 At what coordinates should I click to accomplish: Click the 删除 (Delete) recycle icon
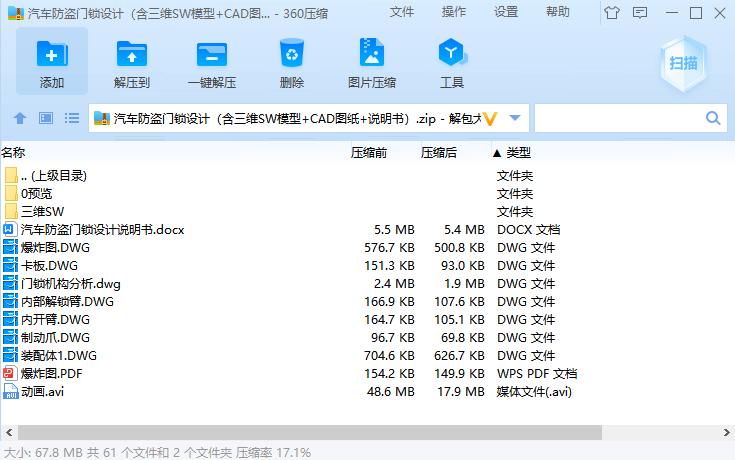pyautogui.click(x=292, y=53)
